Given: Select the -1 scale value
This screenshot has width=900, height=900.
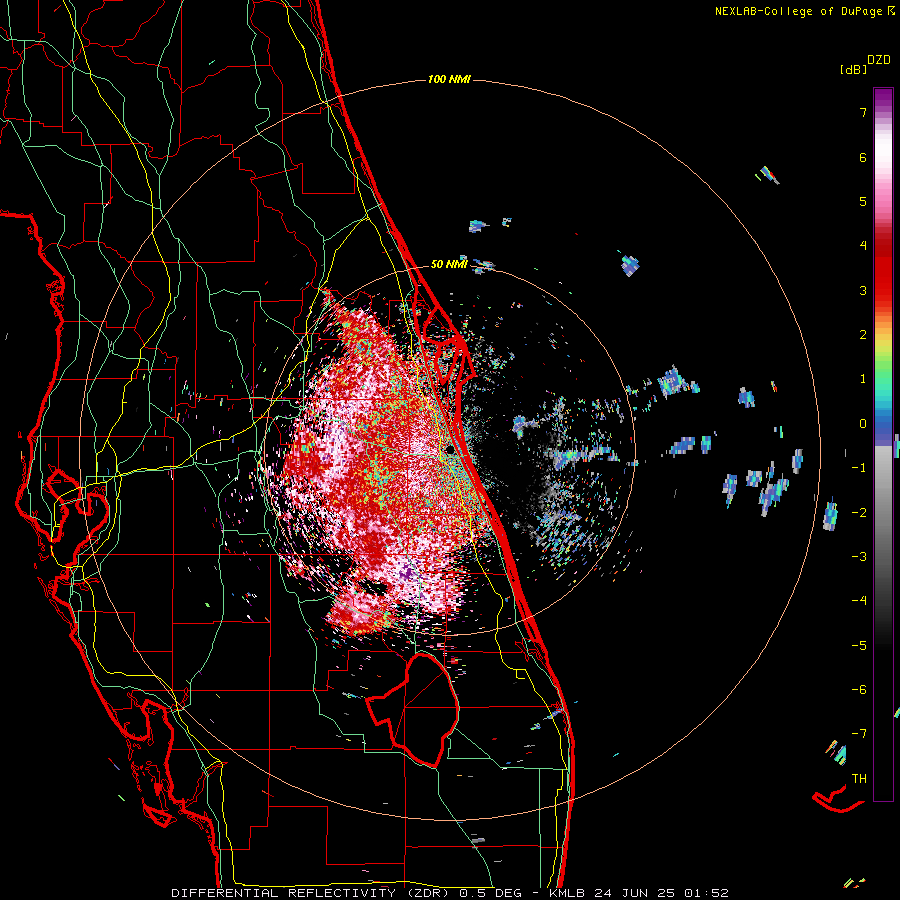Looking at the screenshot, I should point(859,468).
